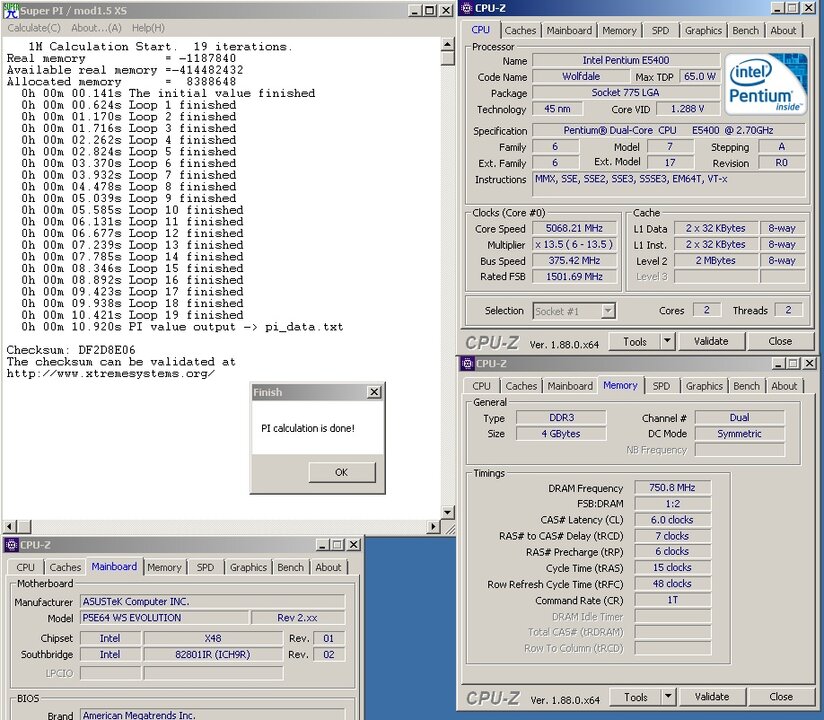824x720 pixels.
Task: Click the motherboard model P5E64 WS EVOLUTION
Action: click(x=164, y=618)
